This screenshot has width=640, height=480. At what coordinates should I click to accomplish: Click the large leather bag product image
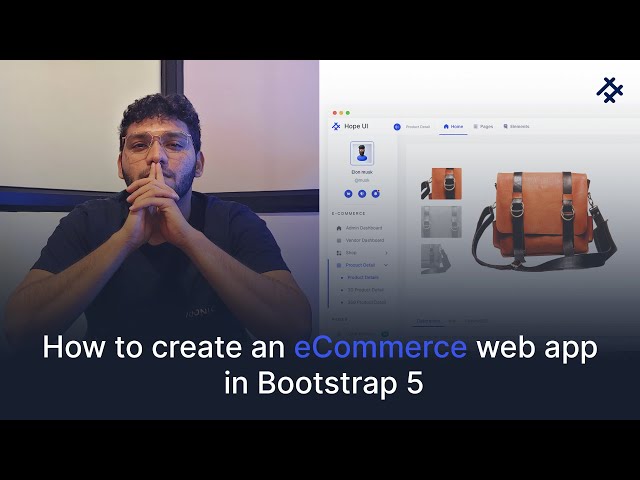click(544, 220)
